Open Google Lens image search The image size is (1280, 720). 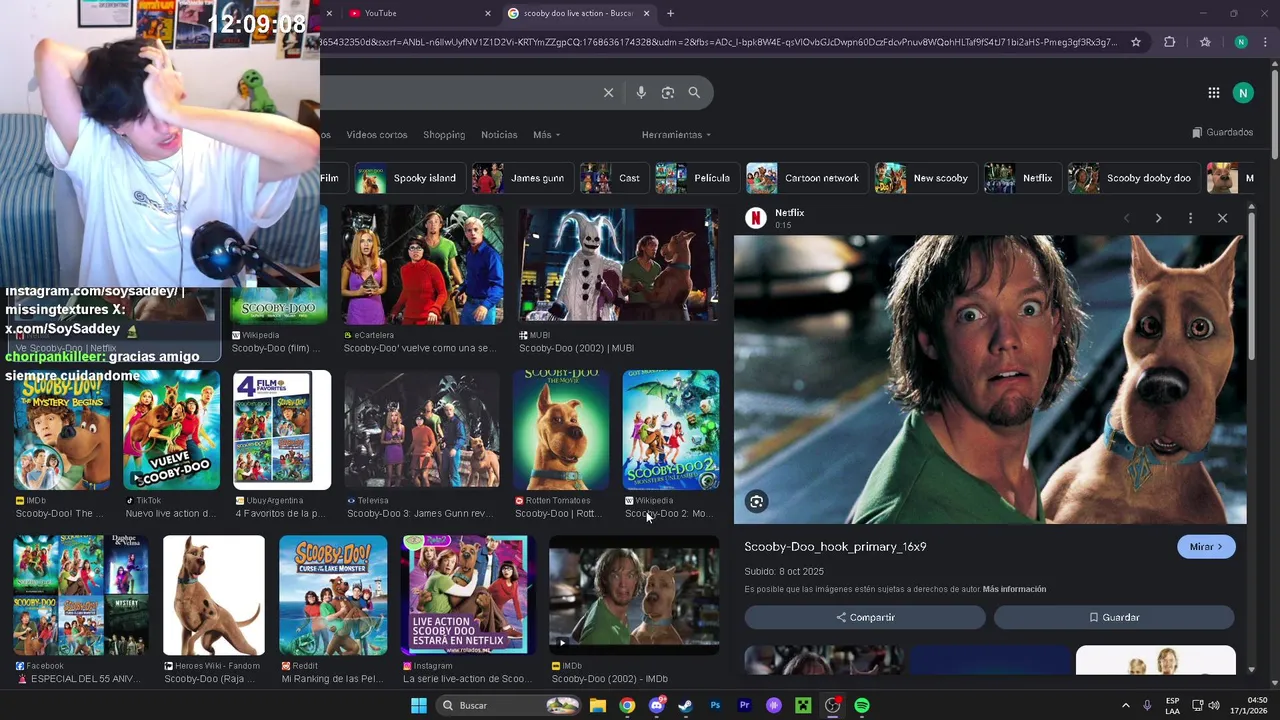pyautogui.click(x=668, y=93)
